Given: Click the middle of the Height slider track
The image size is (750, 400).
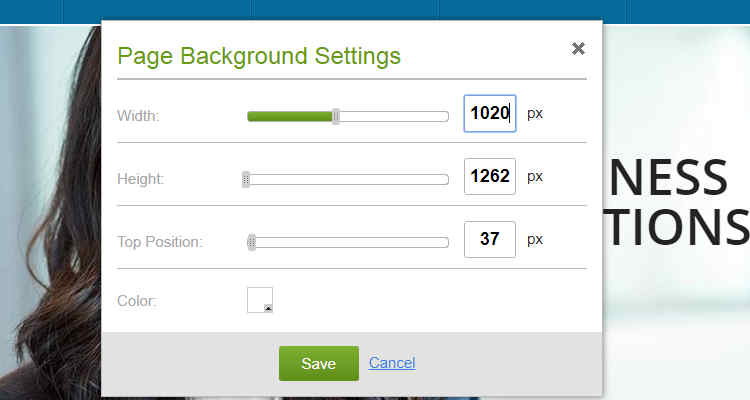Looking at the screenshot, I should pyautogui.click(x=348, y=179).
